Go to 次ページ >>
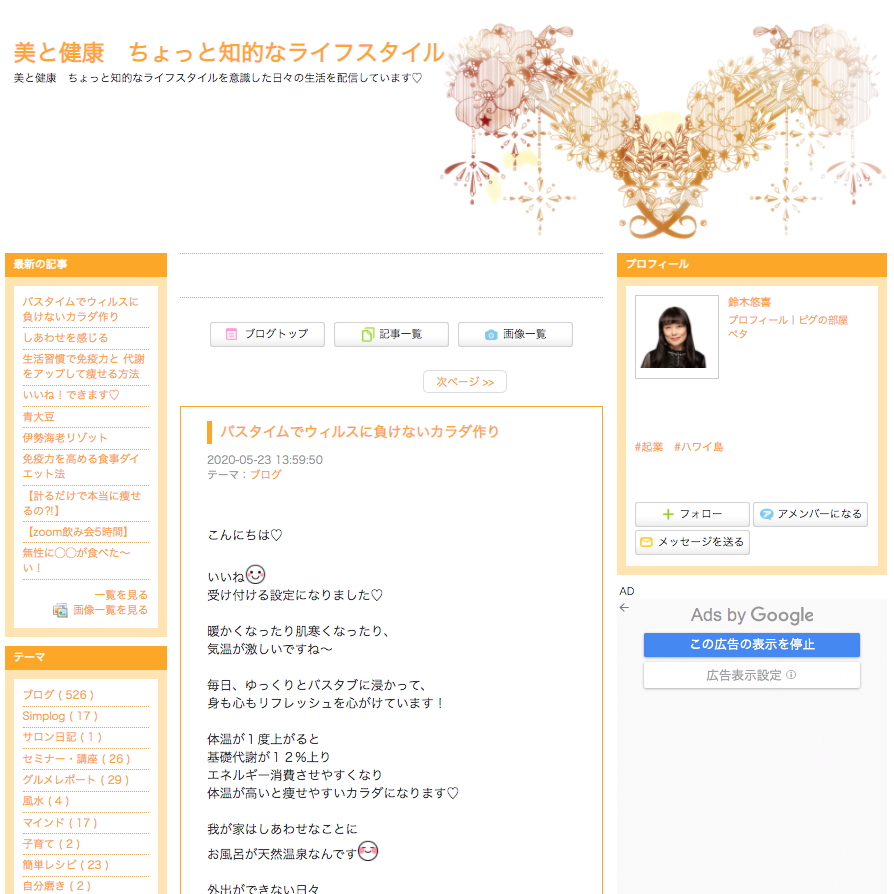This screenshot has width=894, height=894. coord(465,382)
